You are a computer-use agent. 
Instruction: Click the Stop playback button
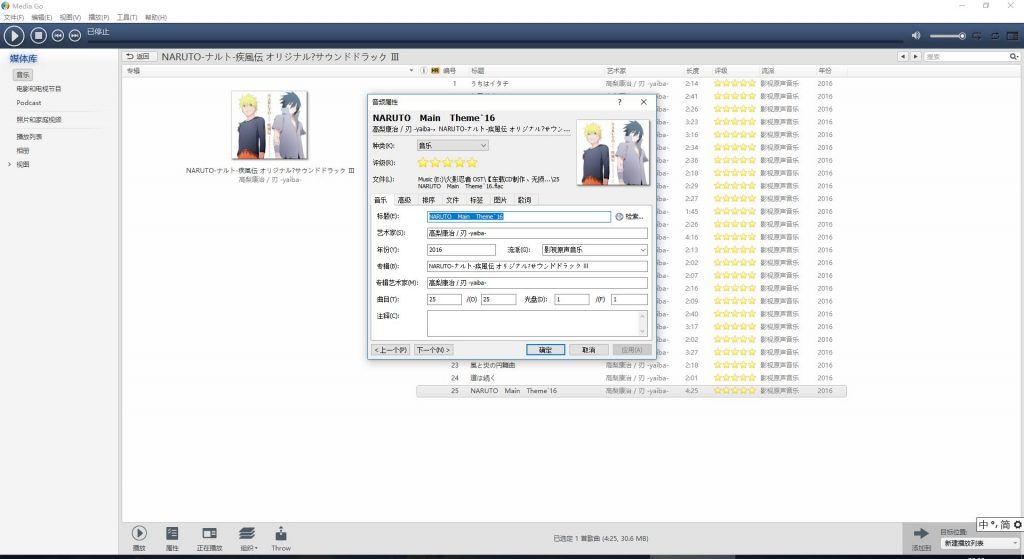tap(39, 35)
